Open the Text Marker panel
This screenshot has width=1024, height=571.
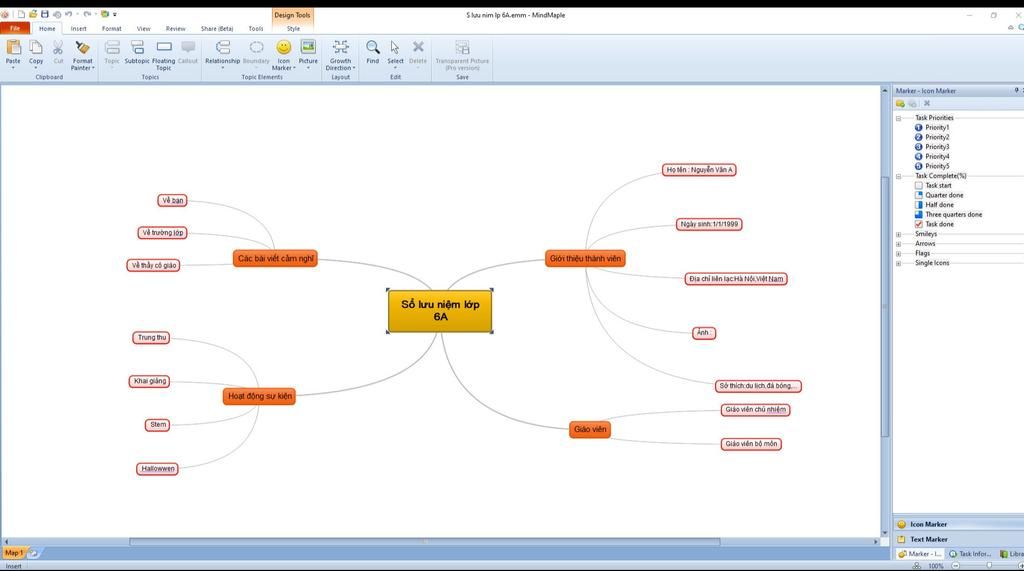pos(928,539)
